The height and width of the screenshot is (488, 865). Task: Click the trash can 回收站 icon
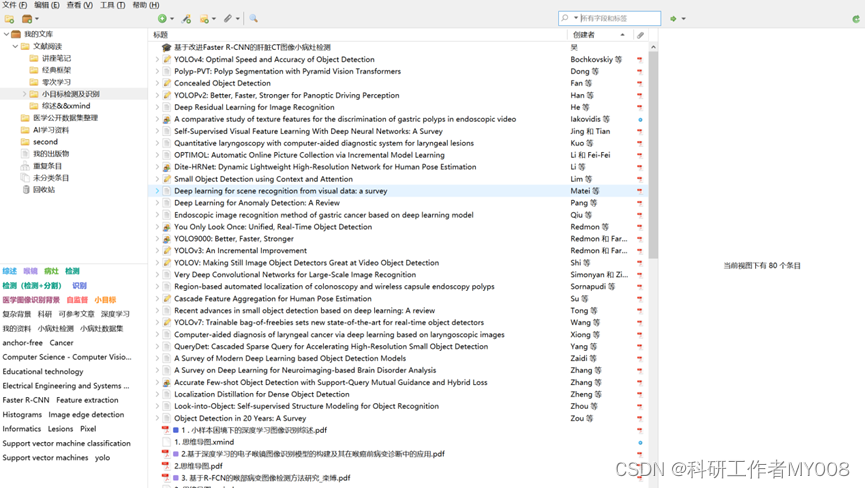point(25,190)
